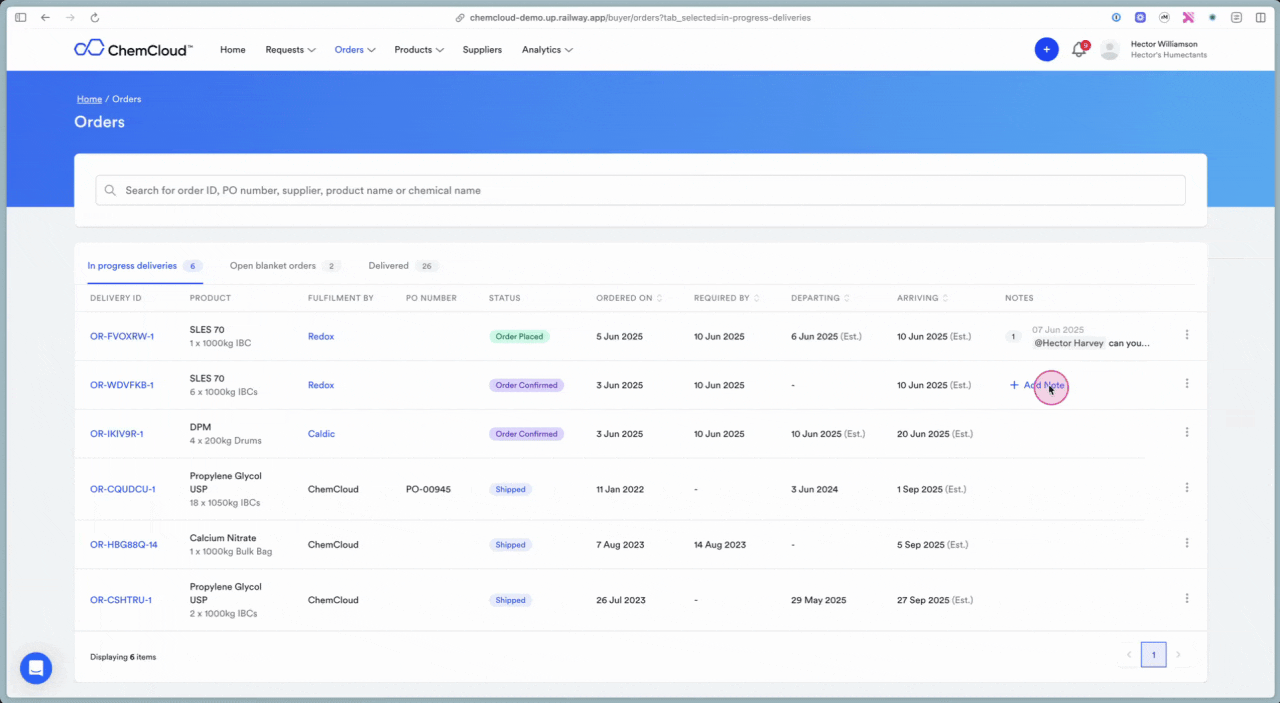Viewport: 1280px width, 703px height.
Task: Open the Caldic supplier link
Action: (x=321, y=434)
